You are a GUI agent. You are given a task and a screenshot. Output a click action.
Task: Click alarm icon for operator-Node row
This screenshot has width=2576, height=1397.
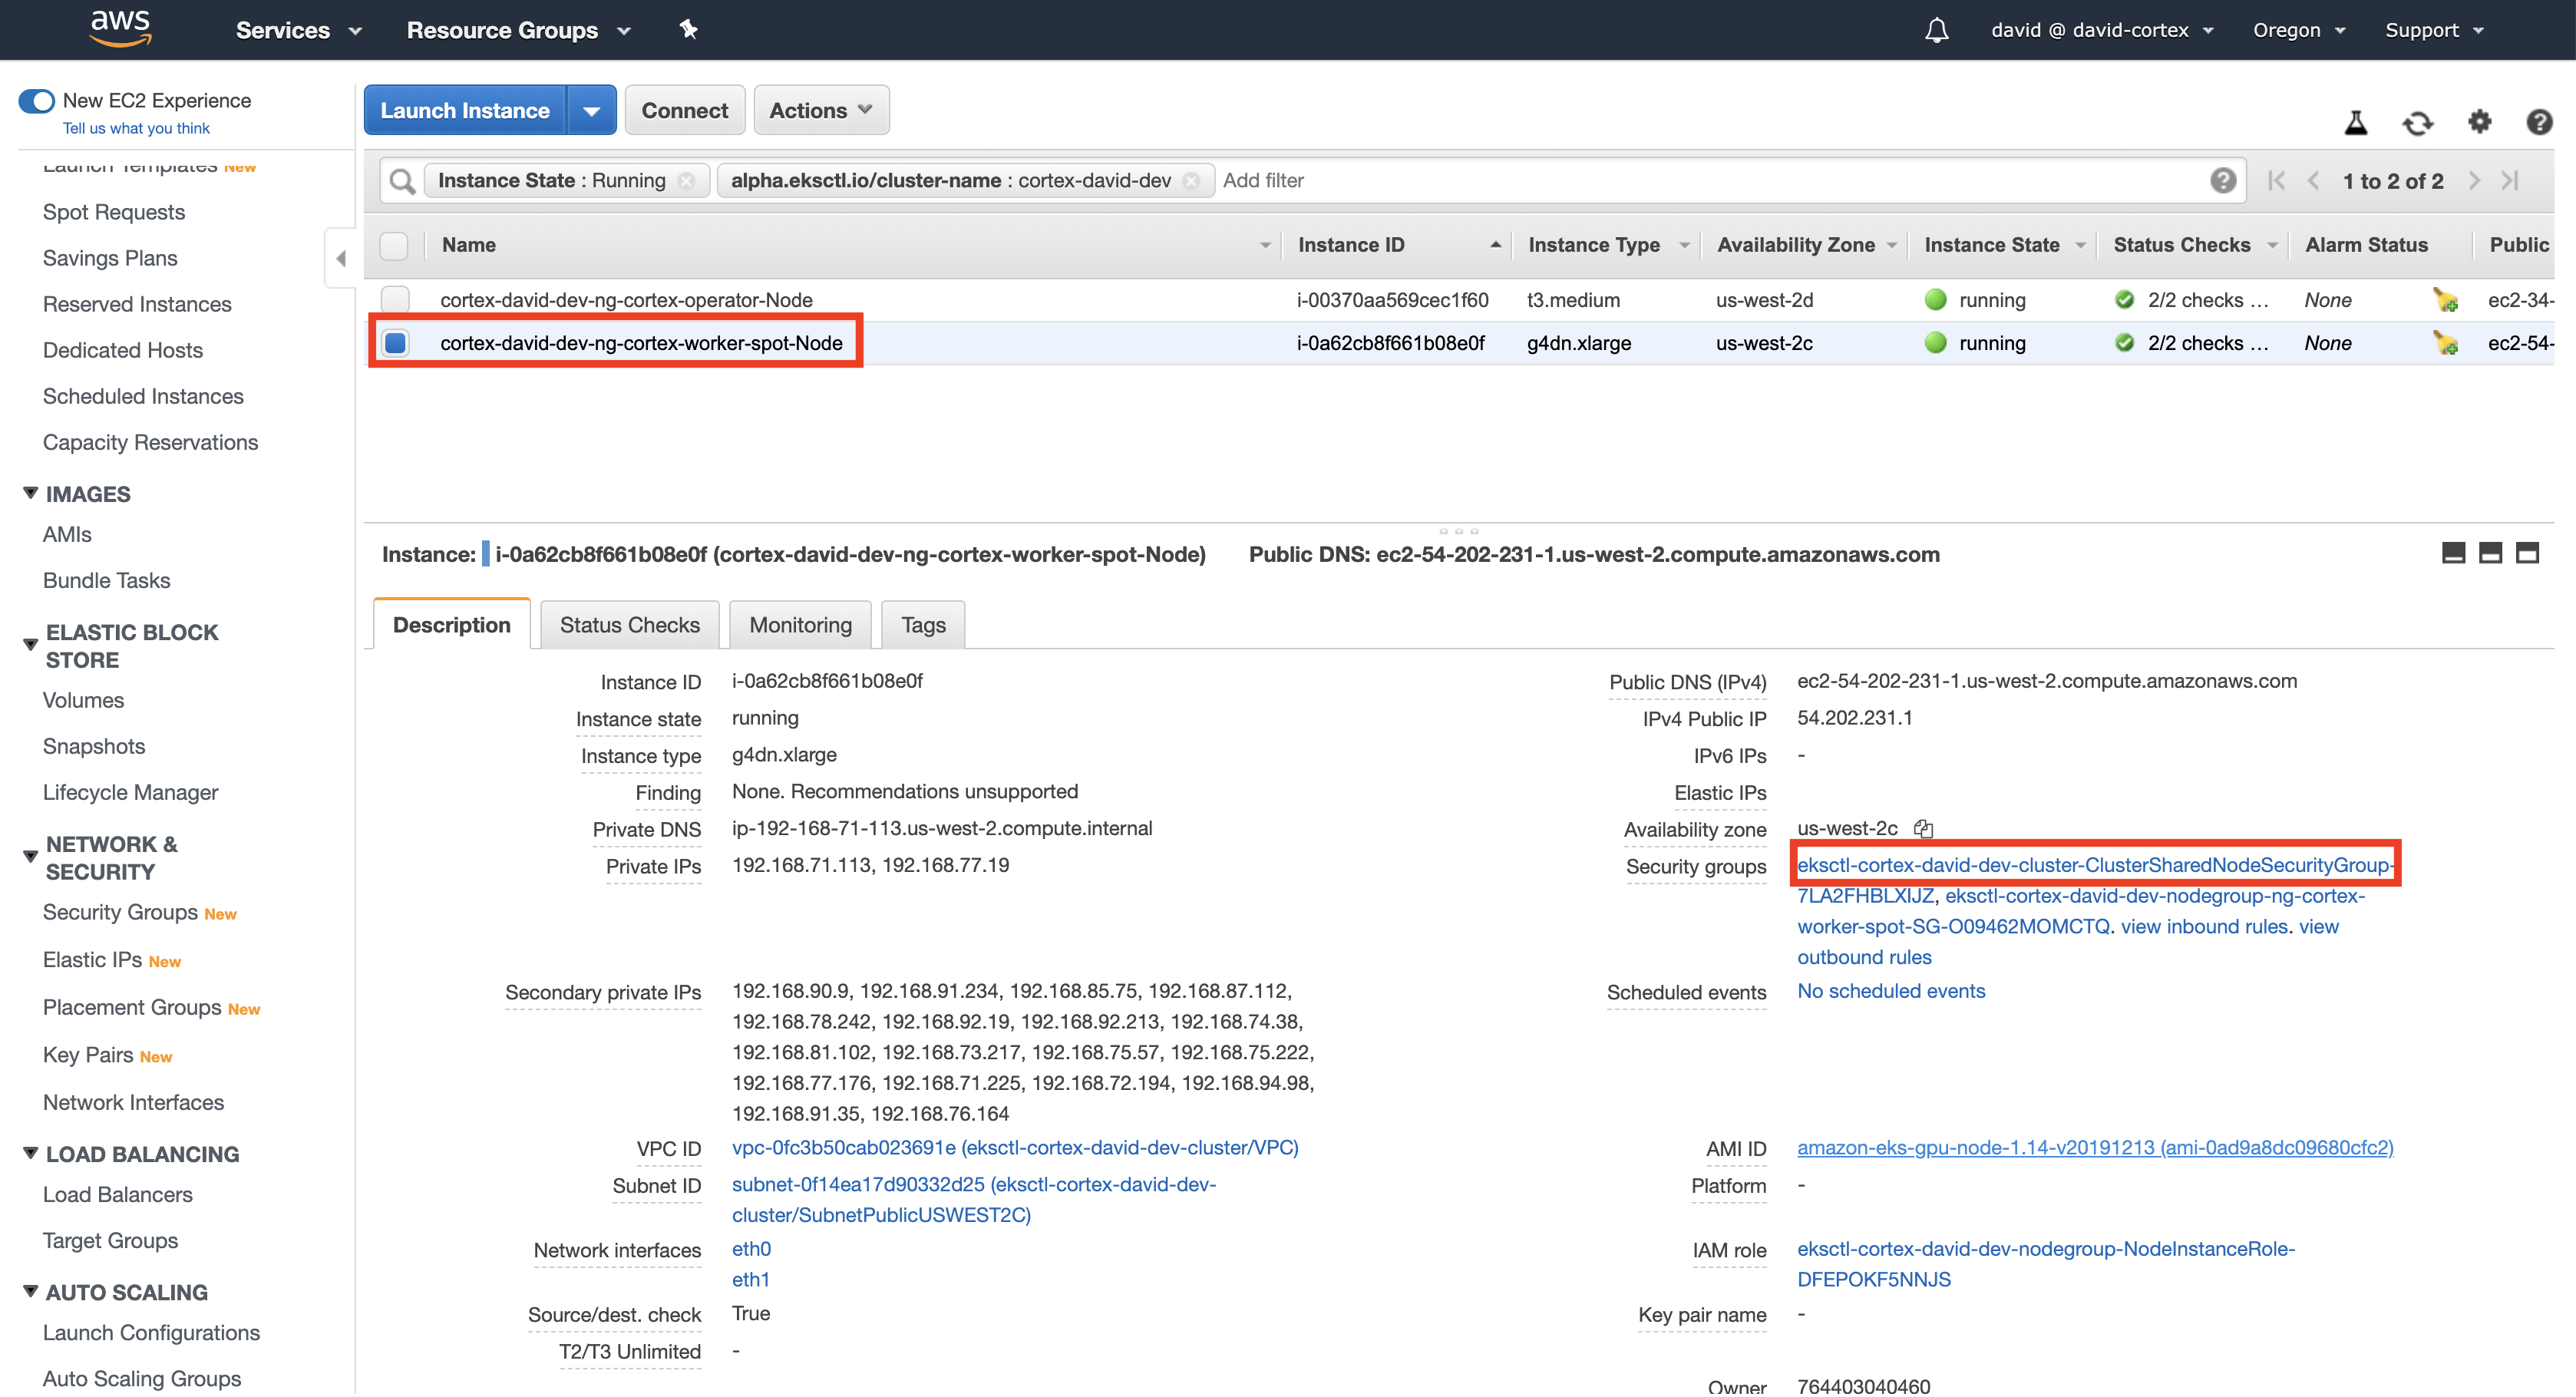[x=2446, y=299]
